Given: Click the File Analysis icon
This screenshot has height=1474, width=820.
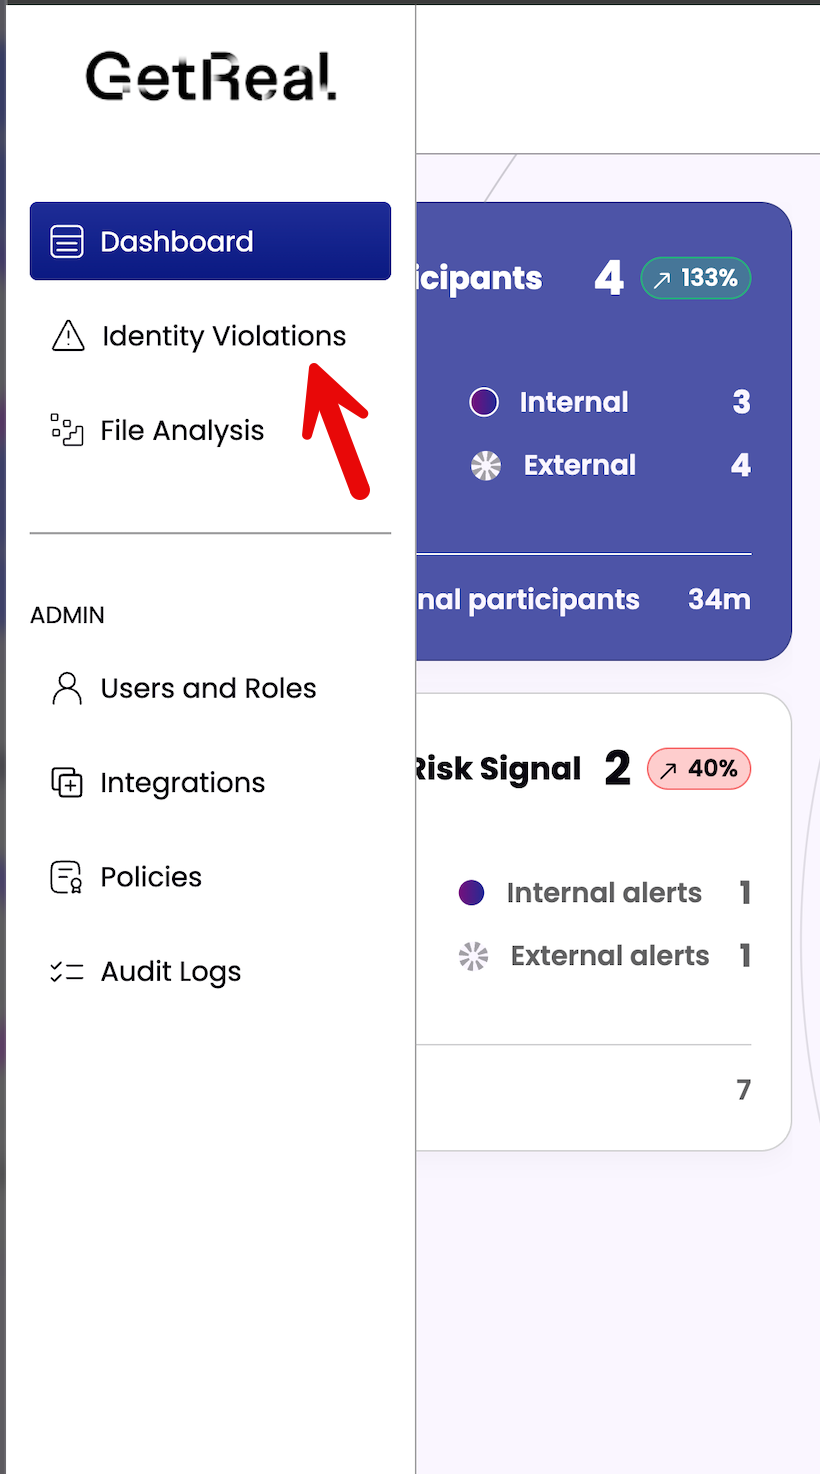Looking at the screenshot, I should 67,430.
